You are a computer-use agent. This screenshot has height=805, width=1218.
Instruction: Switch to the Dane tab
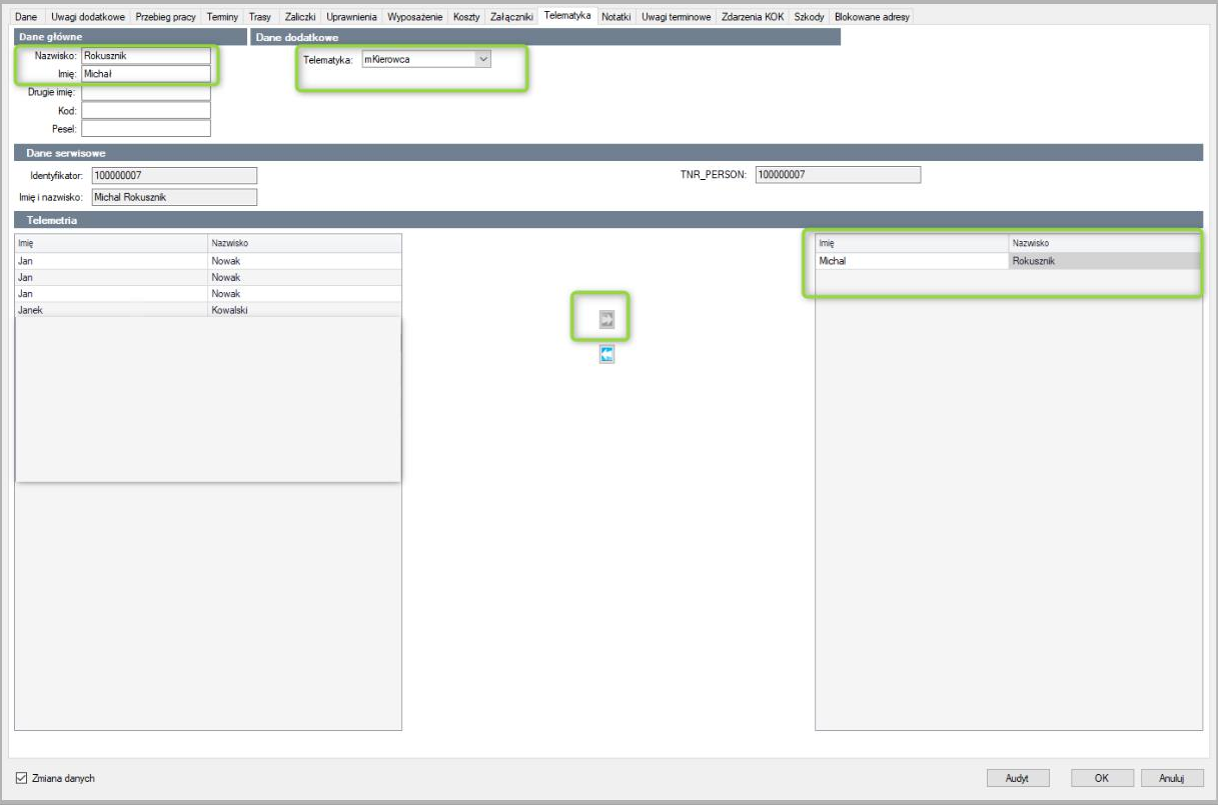(25, 17)
